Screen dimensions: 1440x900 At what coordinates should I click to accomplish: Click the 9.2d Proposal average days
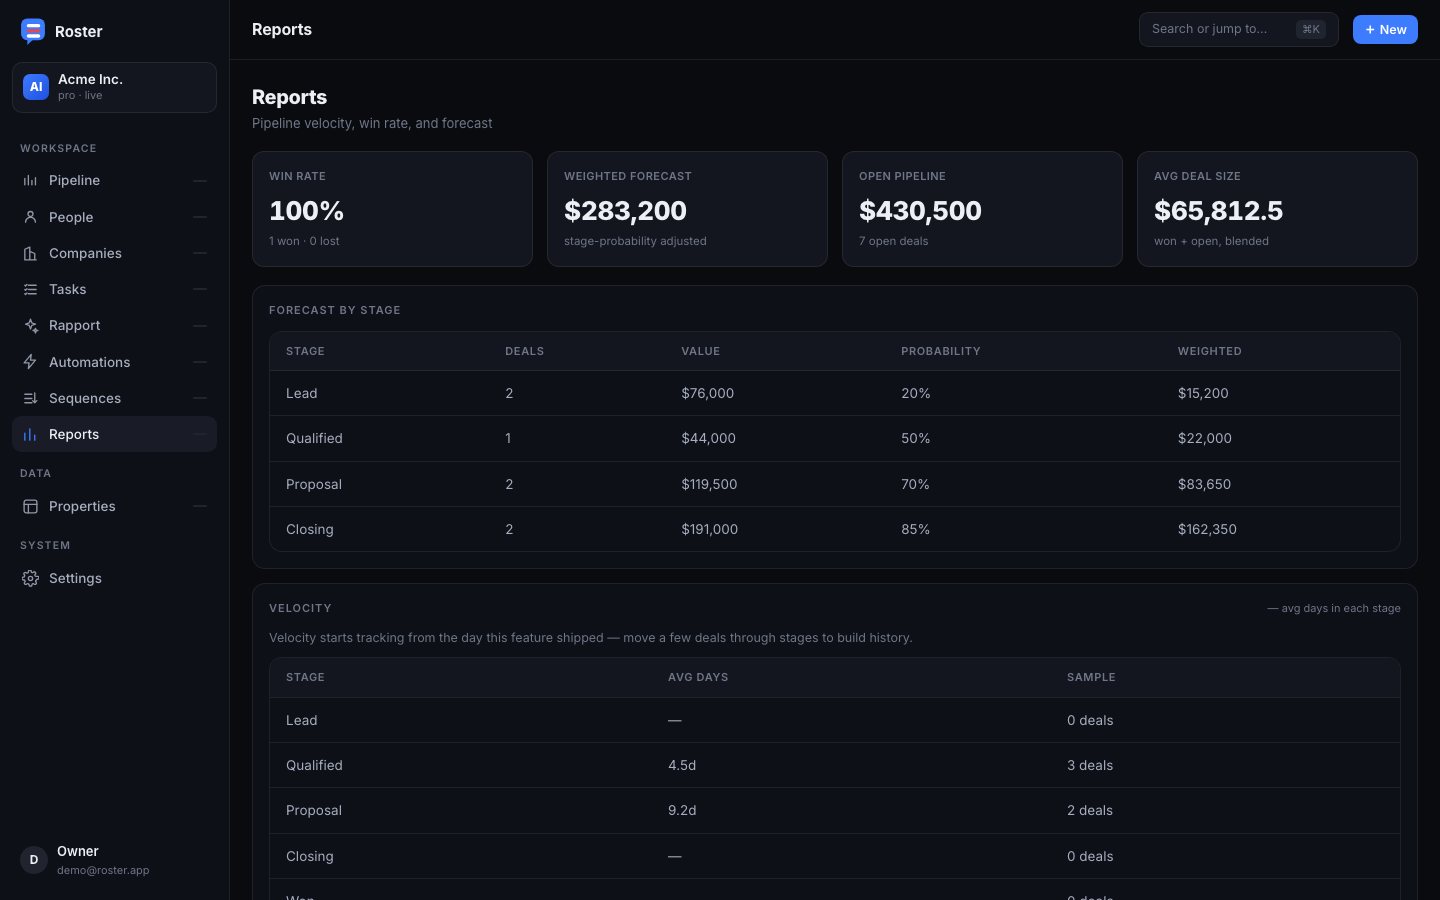tap(682, 810)
